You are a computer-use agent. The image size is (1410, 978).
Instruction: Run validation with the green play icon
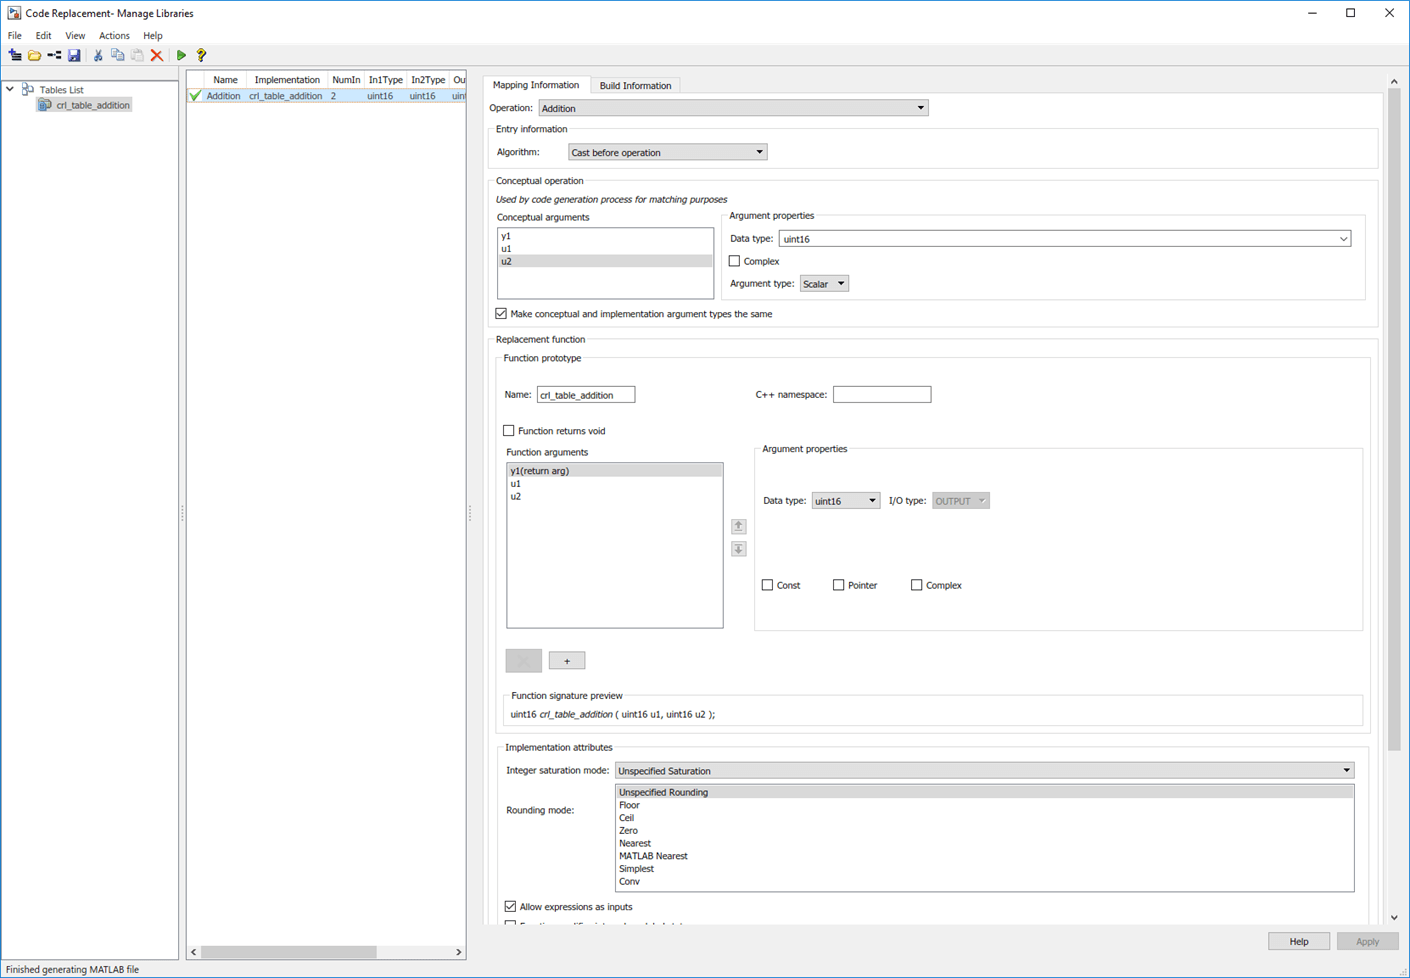(x=181, y=56)
